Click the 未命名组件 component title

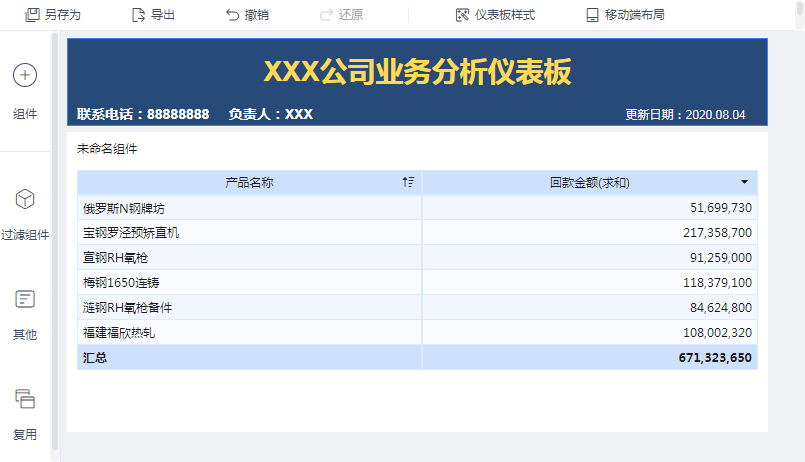[x=107, y=149]
